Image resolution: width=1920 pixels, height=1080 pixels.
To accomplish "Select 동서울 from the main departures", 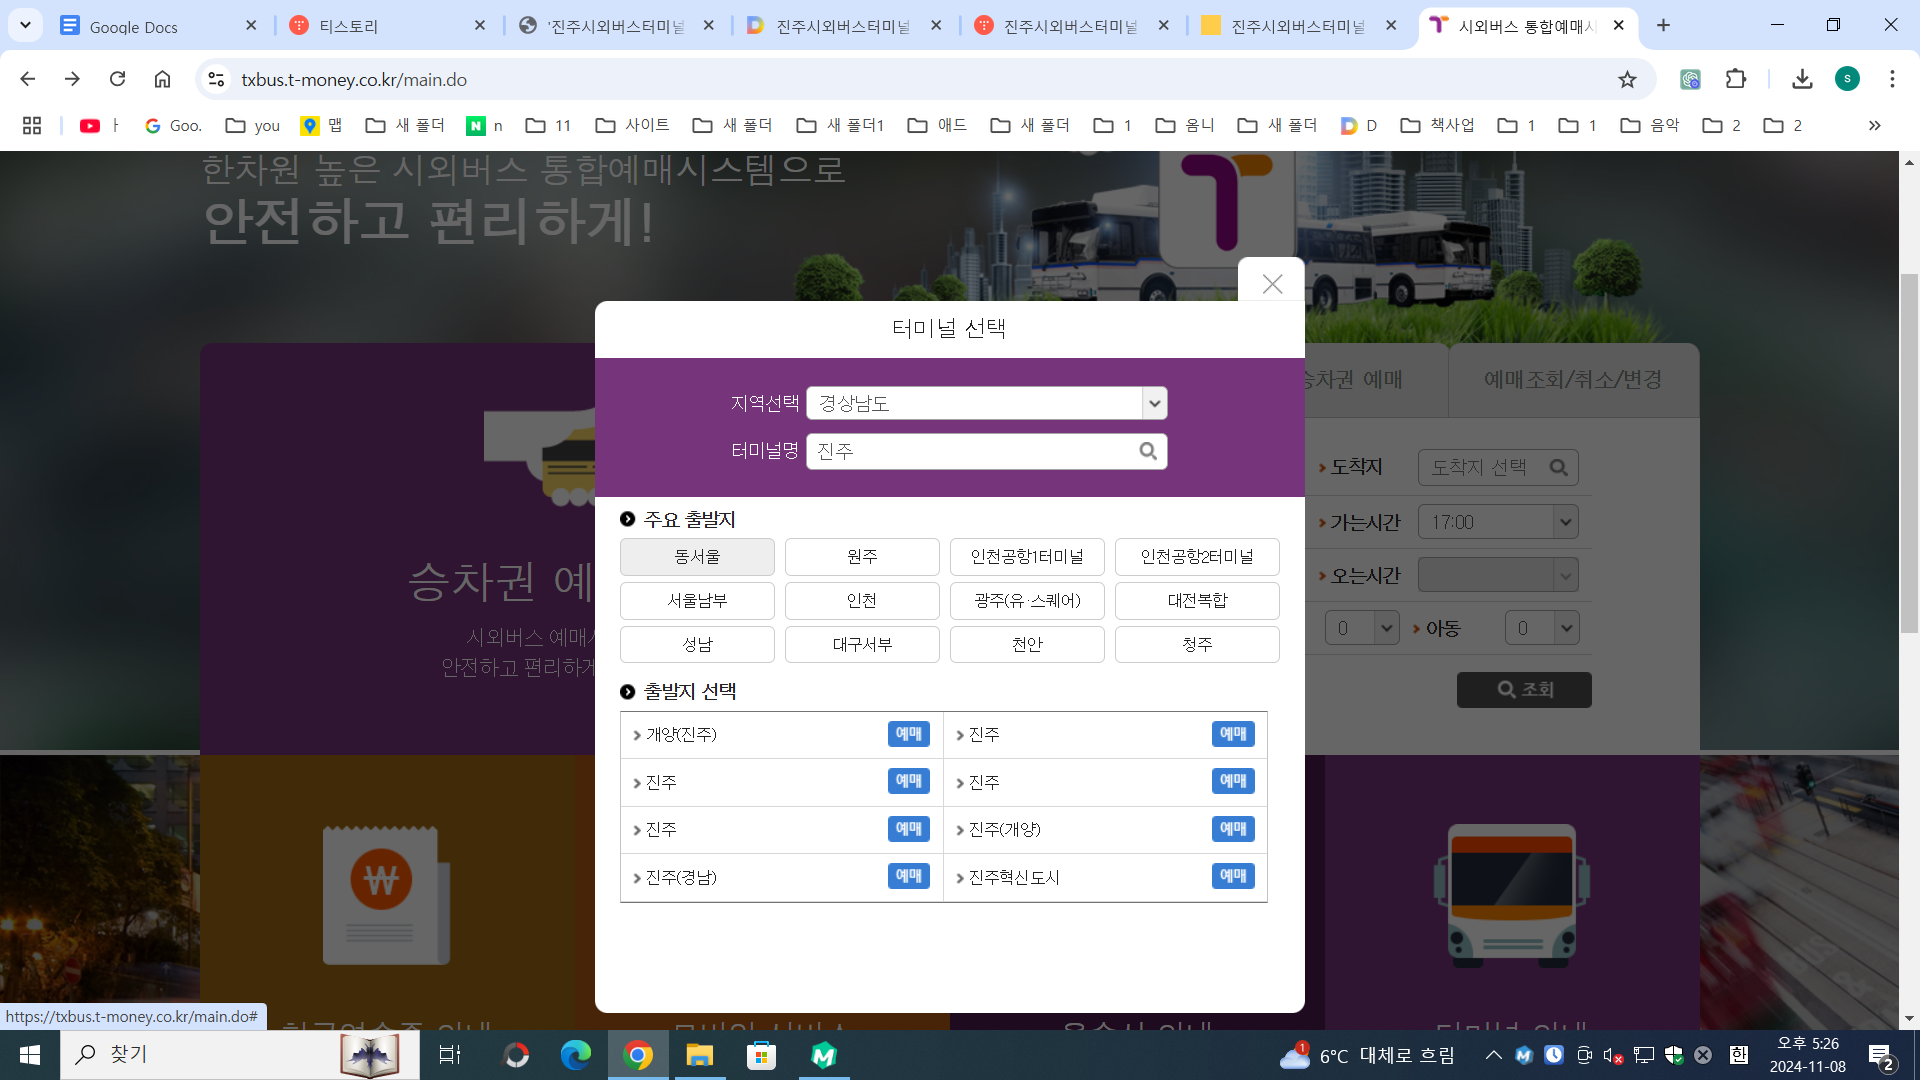I will [697, 557].
